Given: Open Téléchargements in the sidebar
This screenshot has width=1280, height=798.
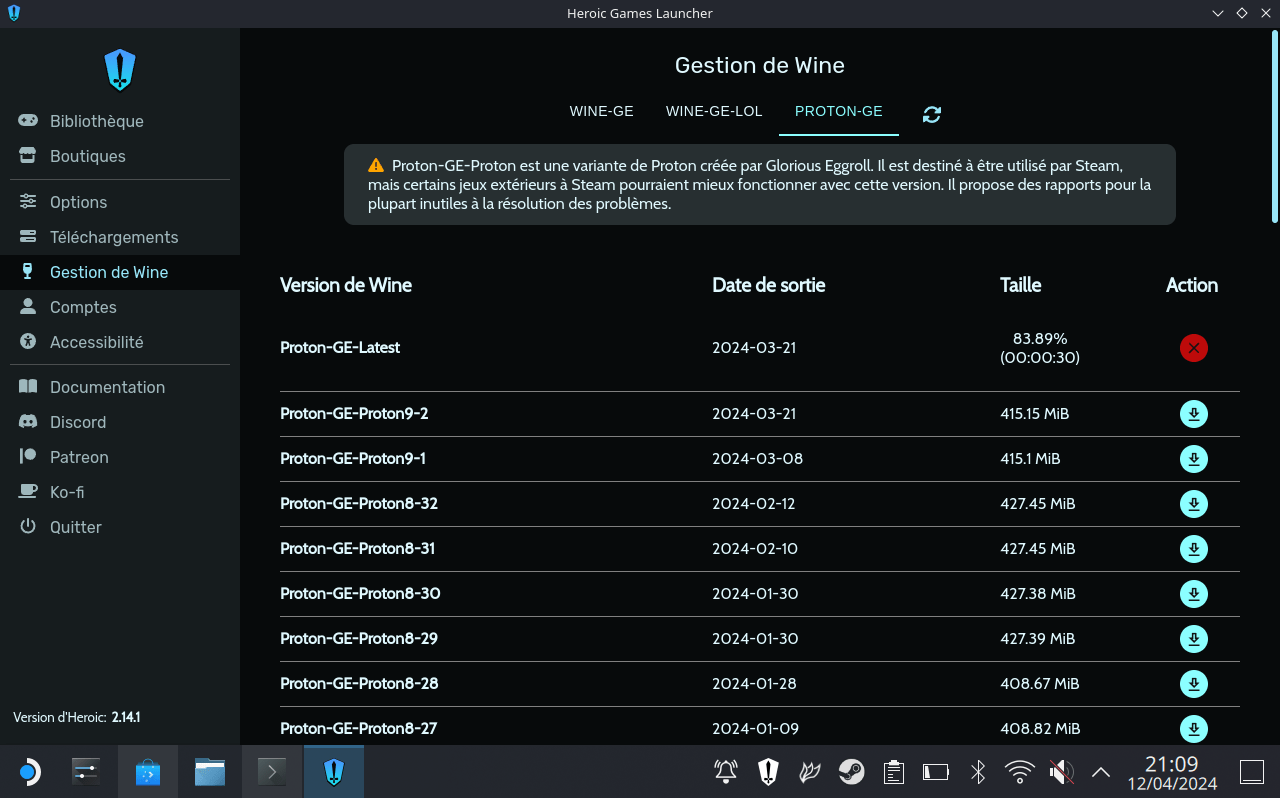Looking at the screenshot, I should [120, 237].
